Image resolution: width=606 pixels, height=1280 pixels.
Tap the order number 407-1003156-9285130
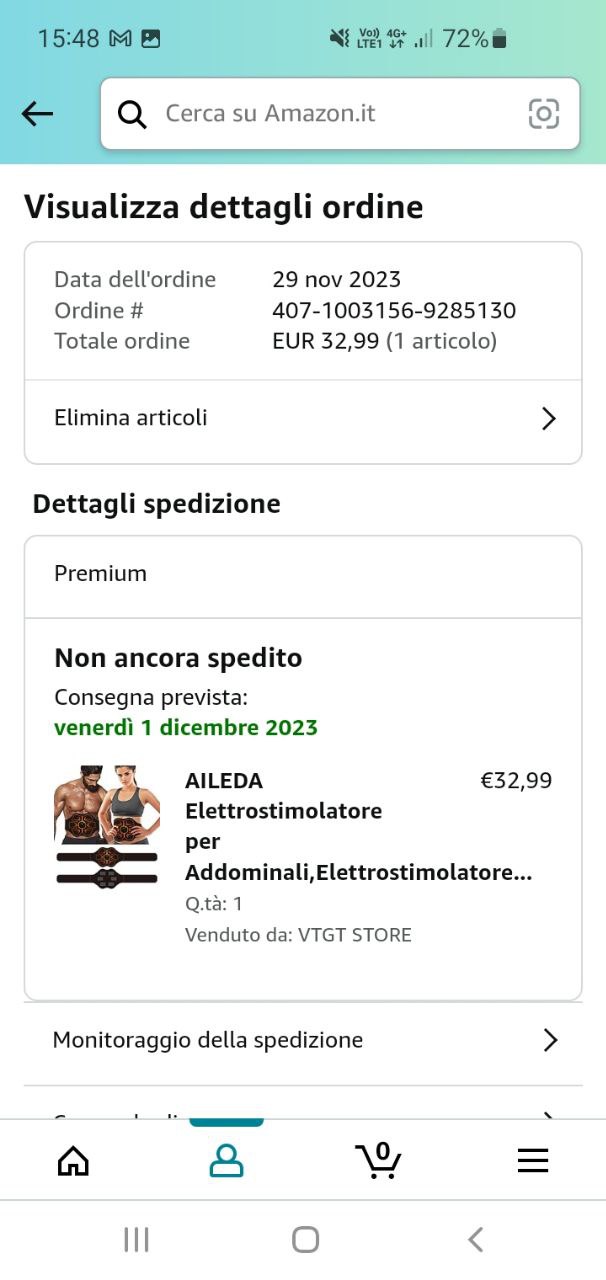pos(394,311)
